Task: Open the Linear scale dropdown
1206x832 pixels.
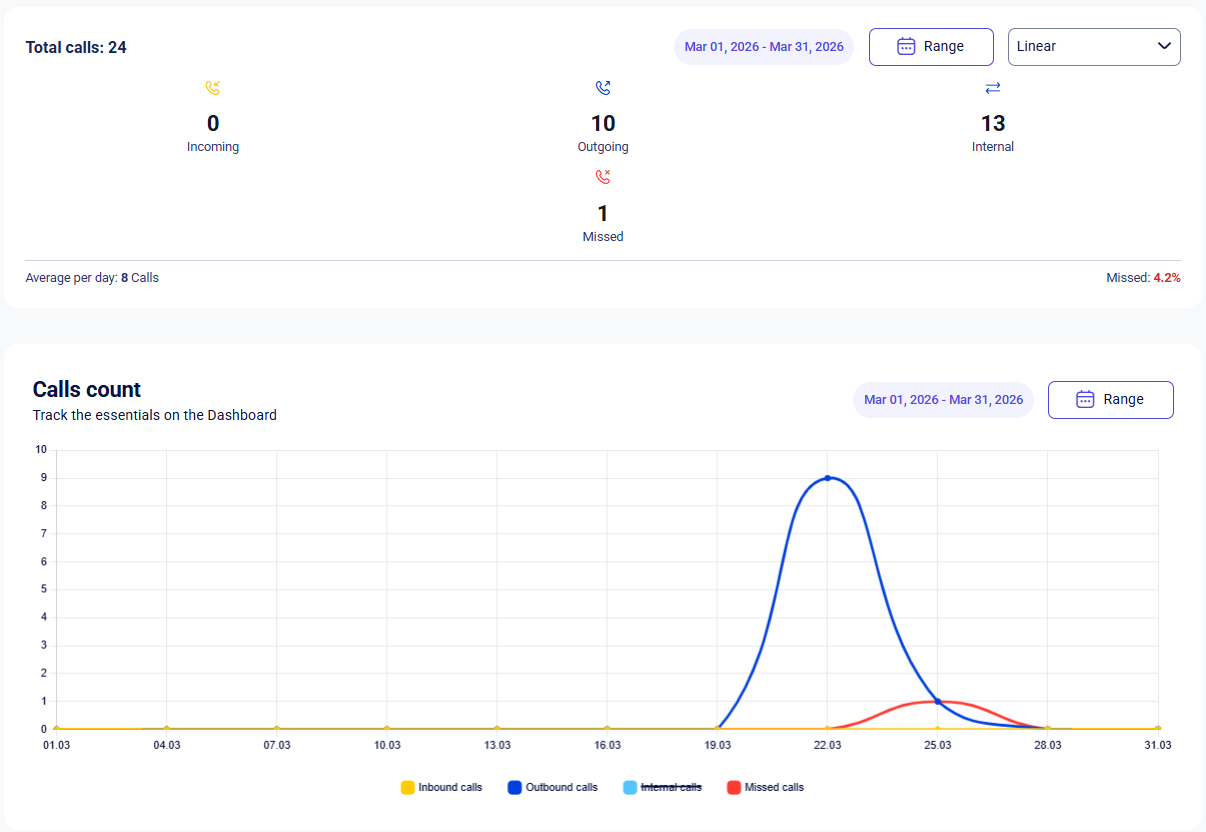Action: coord(1094,47)
